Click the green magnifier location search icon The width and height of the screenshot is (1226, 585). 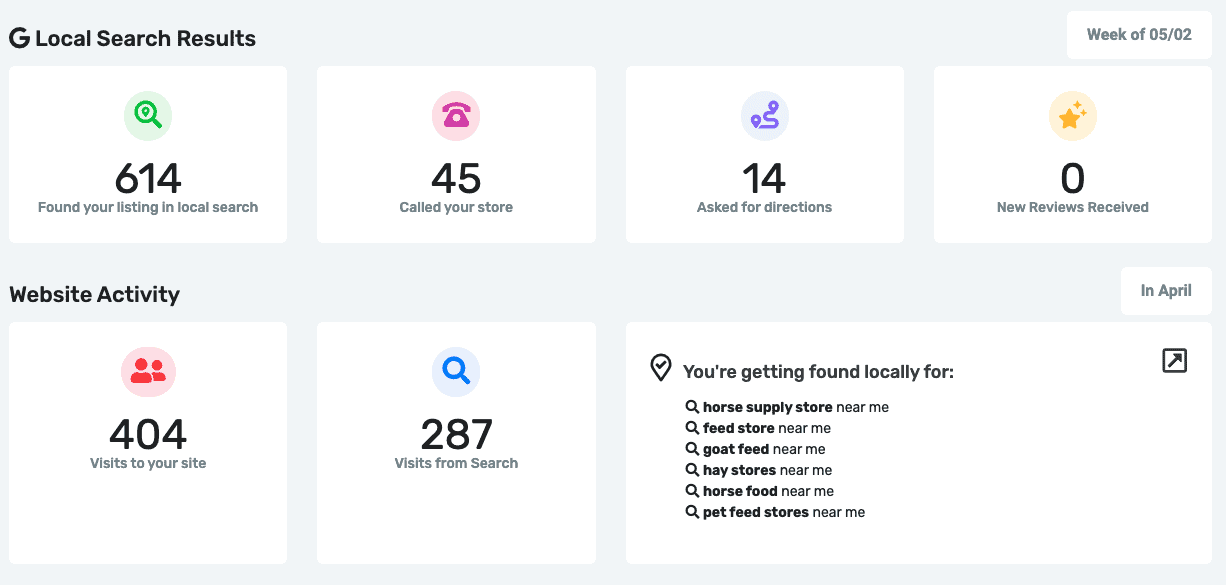pyautogui.click(x=148, y=116)
